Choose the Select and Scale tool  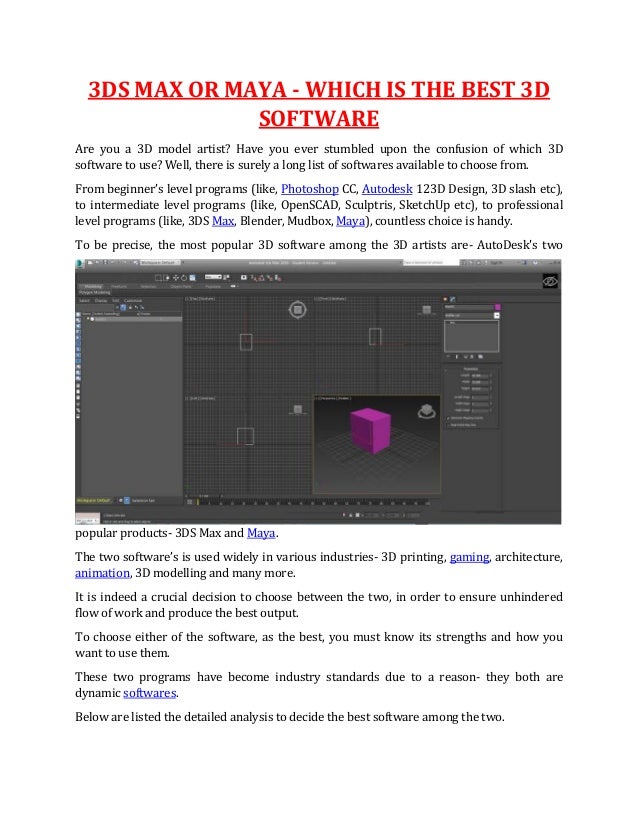click(192, 278)
